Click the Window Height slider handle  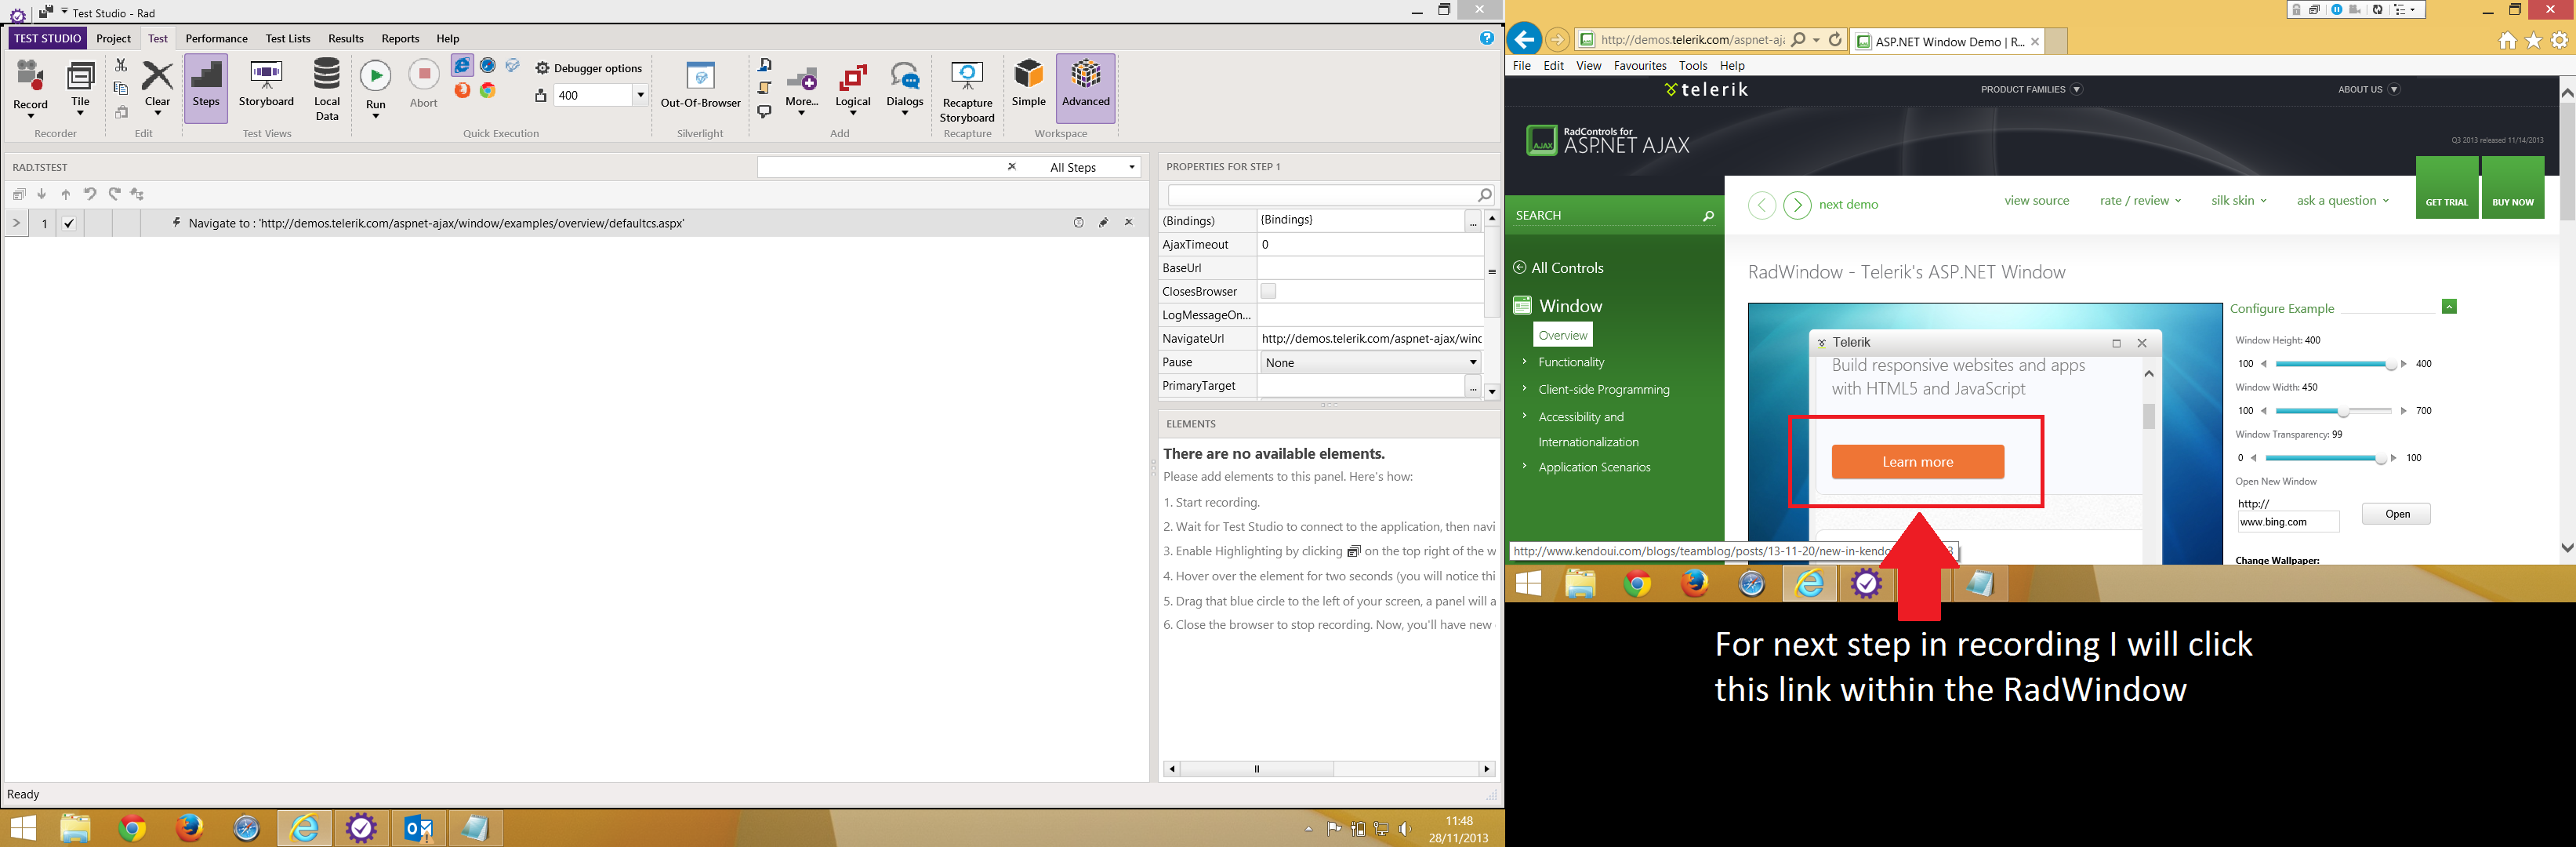tap(2390, 364)
